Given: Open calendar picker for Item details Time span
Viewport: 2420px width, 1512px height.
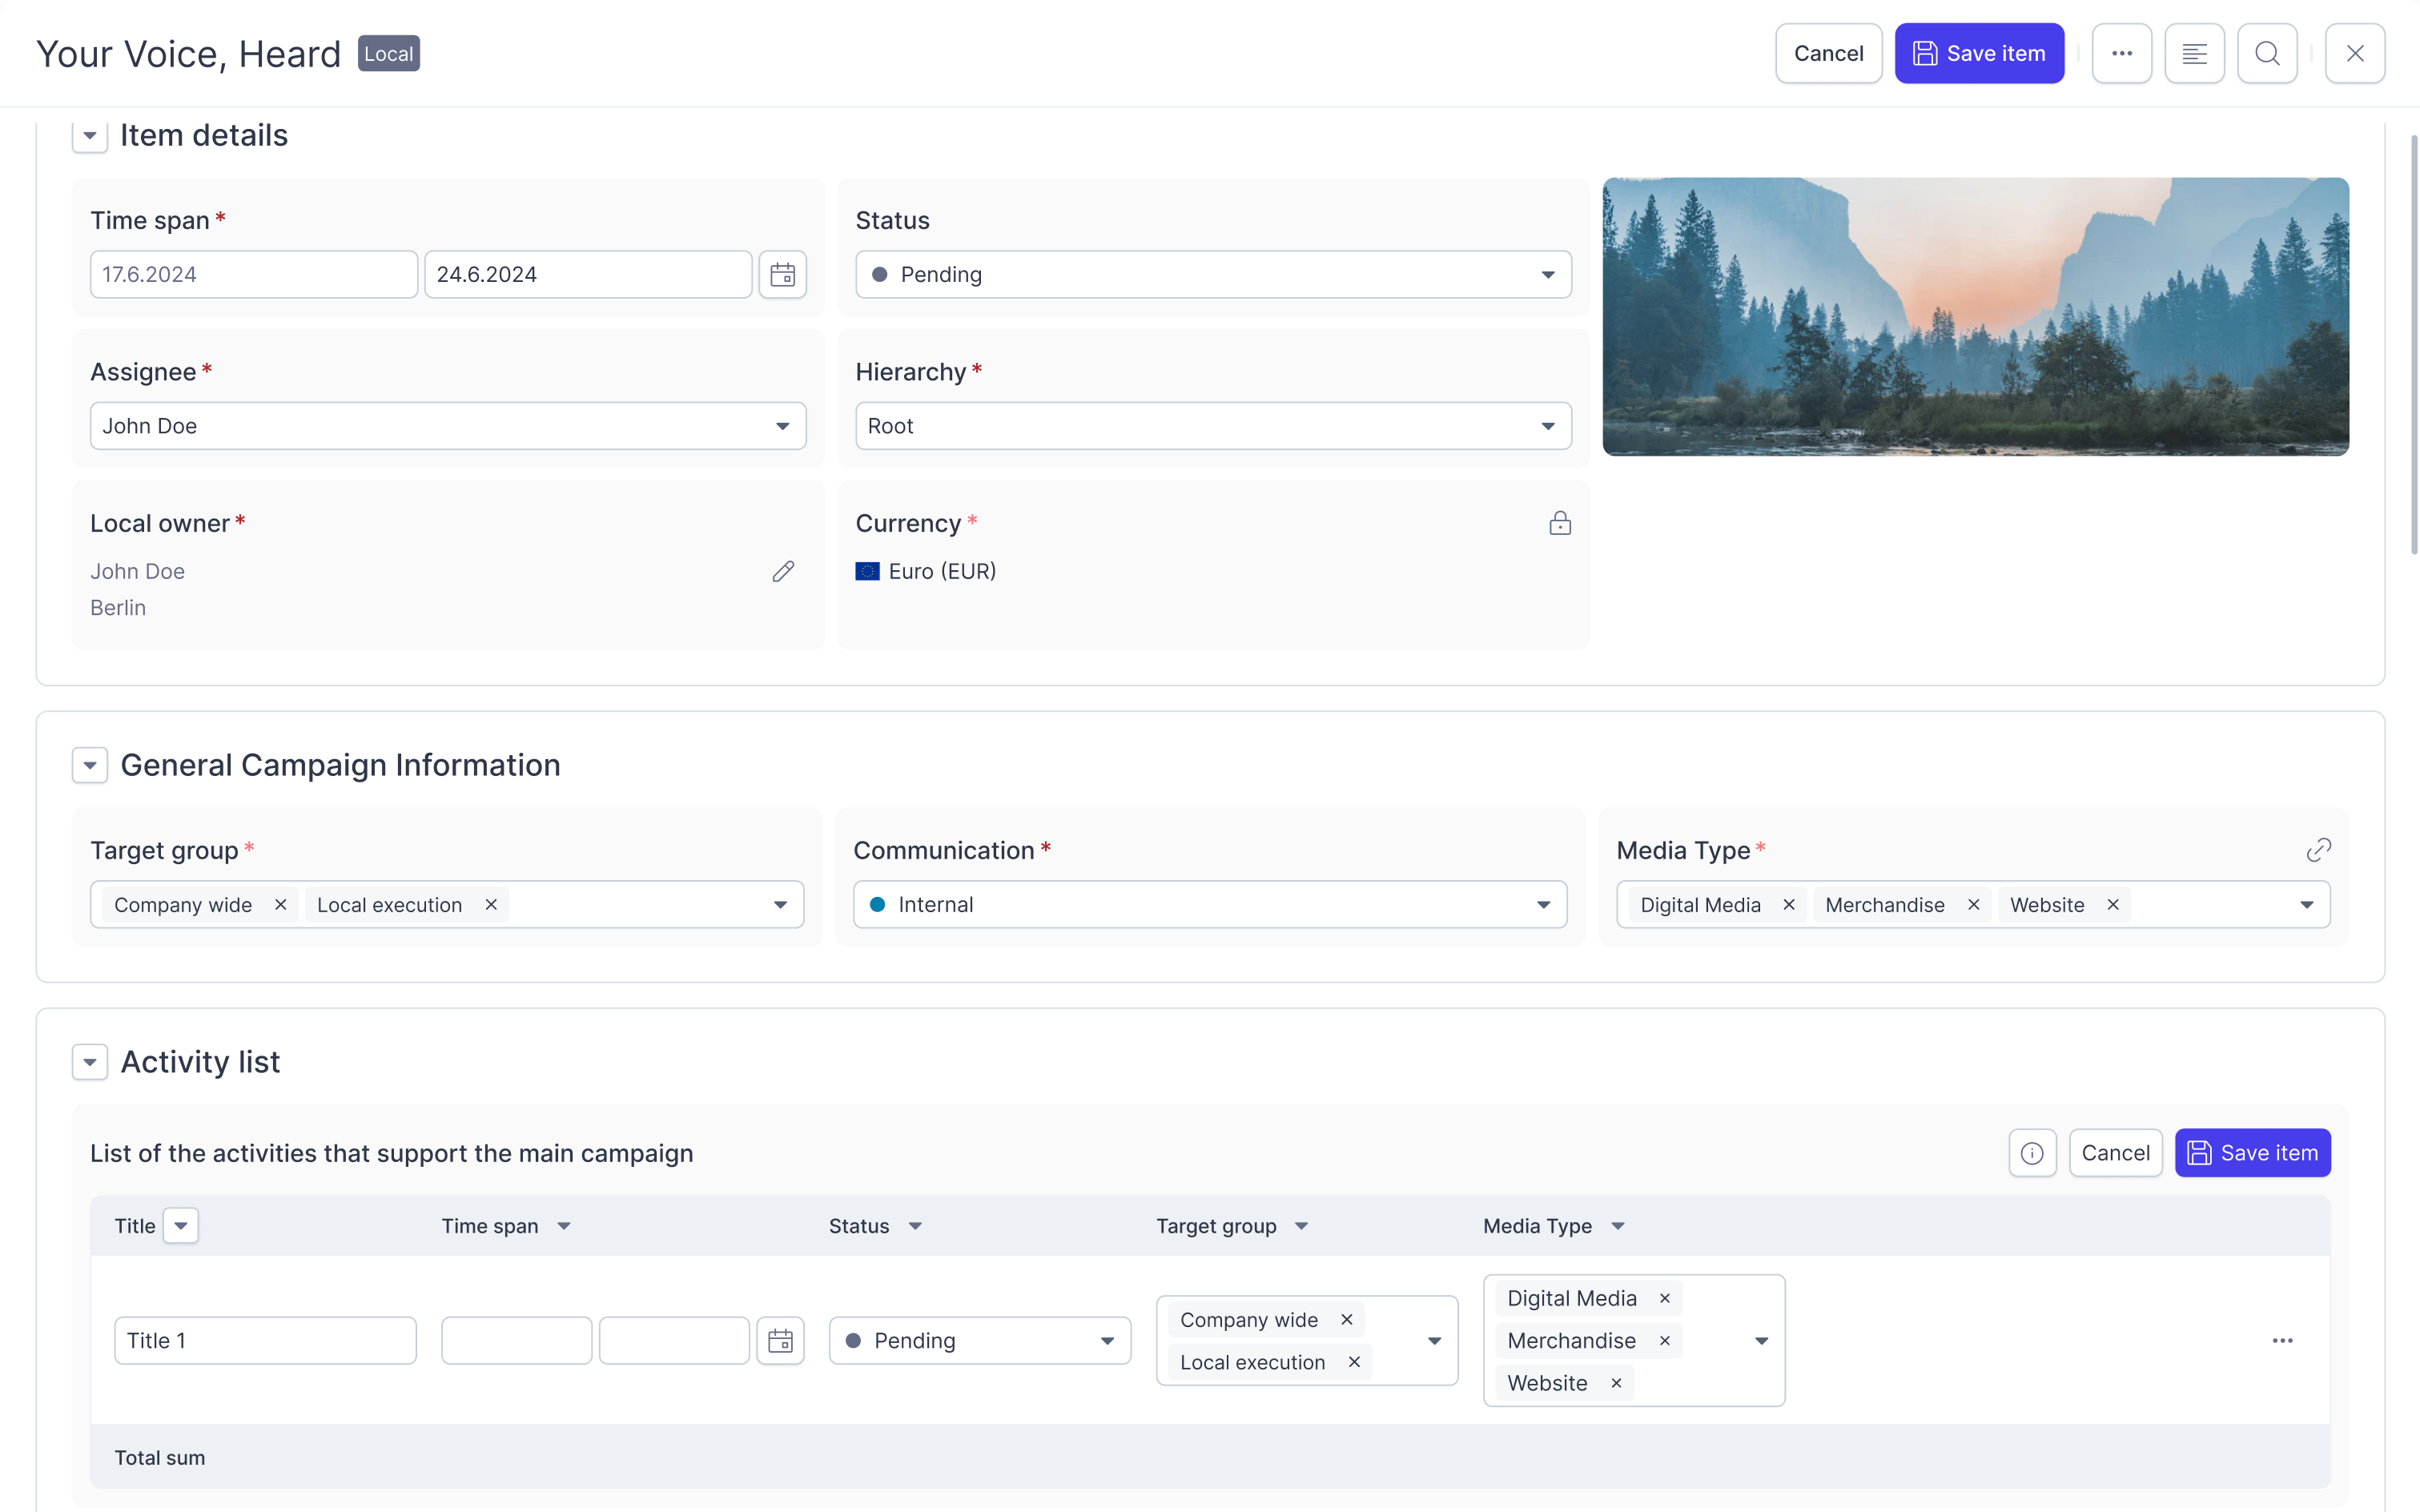Looking at the screenshot, I should [x=782, y=274].
